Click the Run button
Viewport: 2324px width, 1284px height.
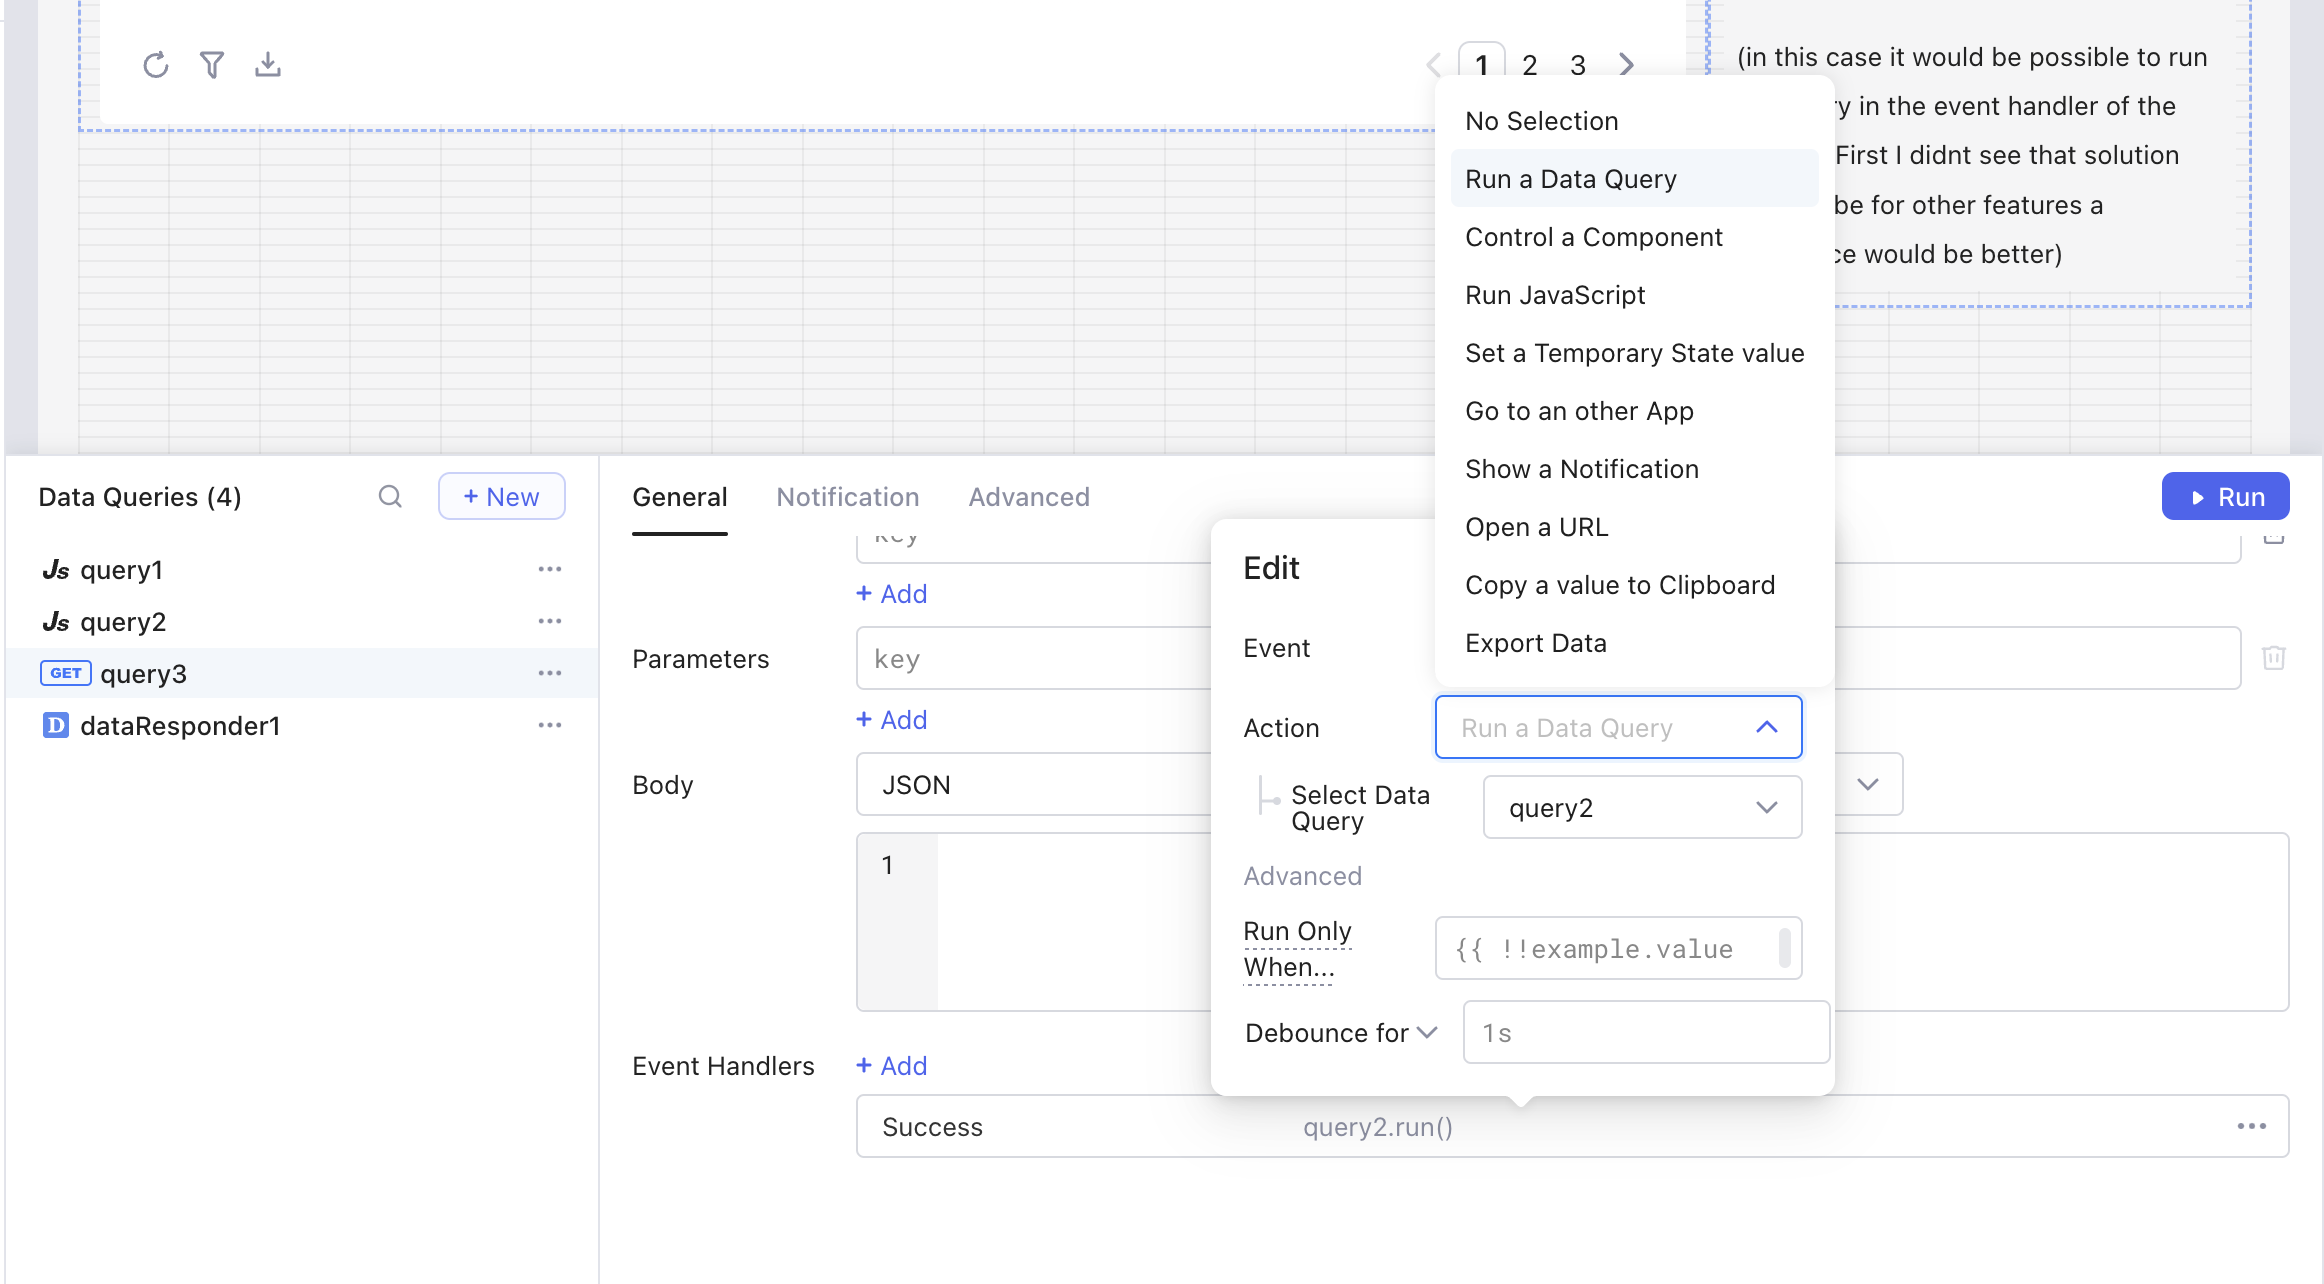coord(2225,496)
